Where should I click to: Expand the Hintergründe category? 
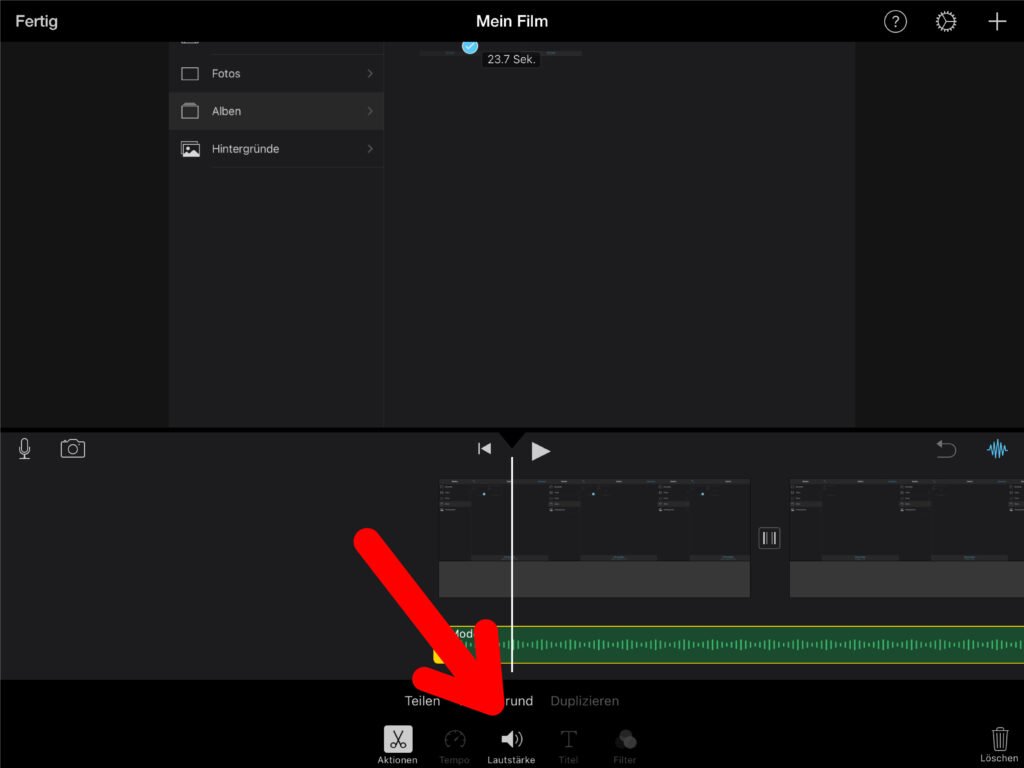click(276, 149)
